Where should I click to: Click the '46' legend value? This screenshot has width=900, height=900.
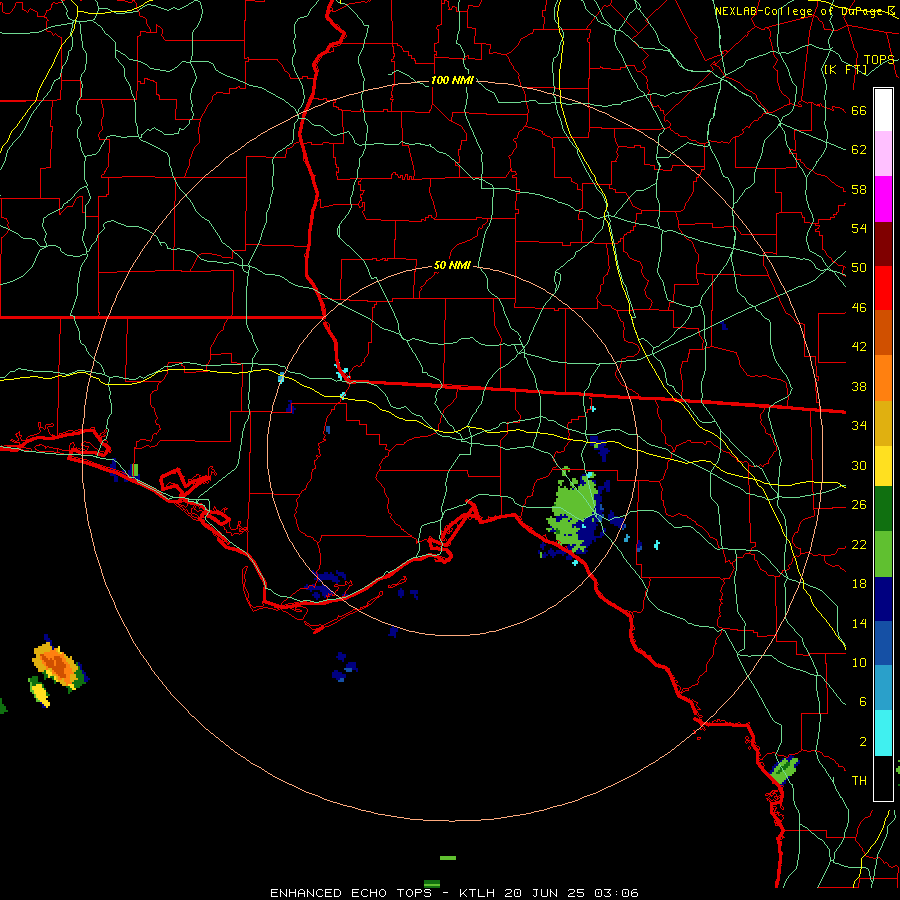pos(859,308)
